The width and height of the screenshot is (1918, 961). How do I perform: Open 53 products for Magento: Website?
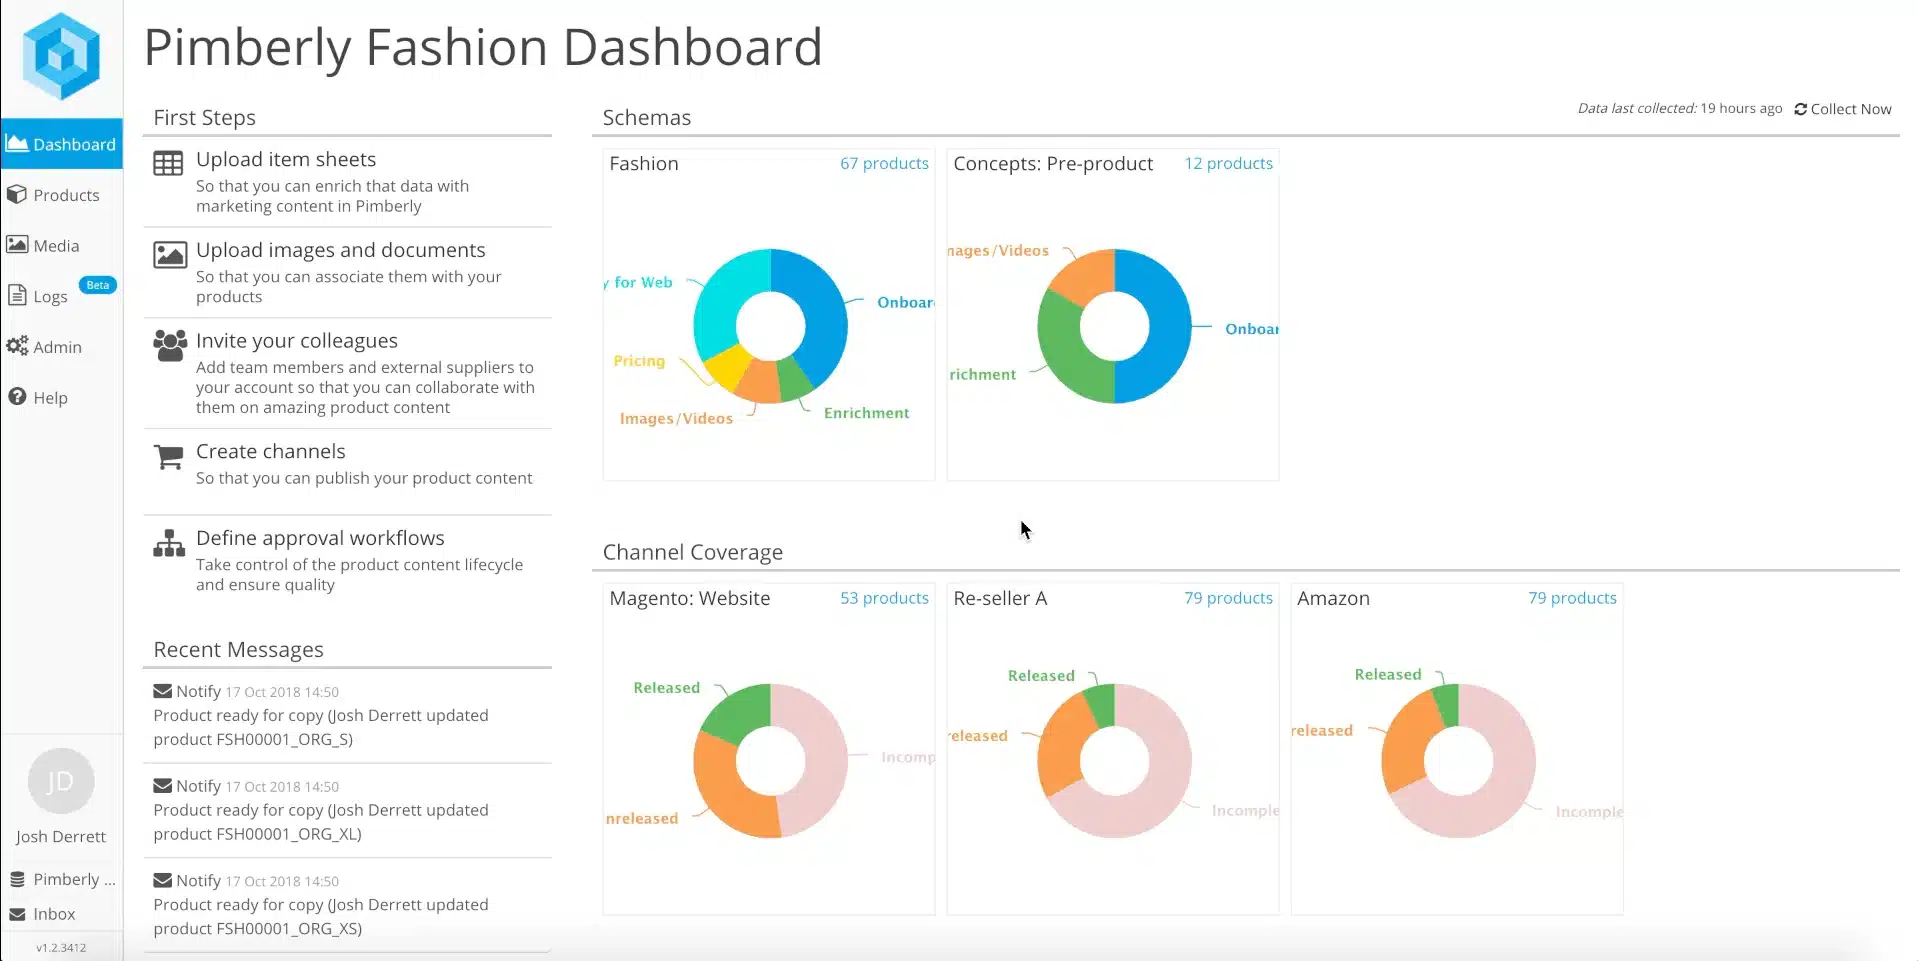(x=884, y=598)
